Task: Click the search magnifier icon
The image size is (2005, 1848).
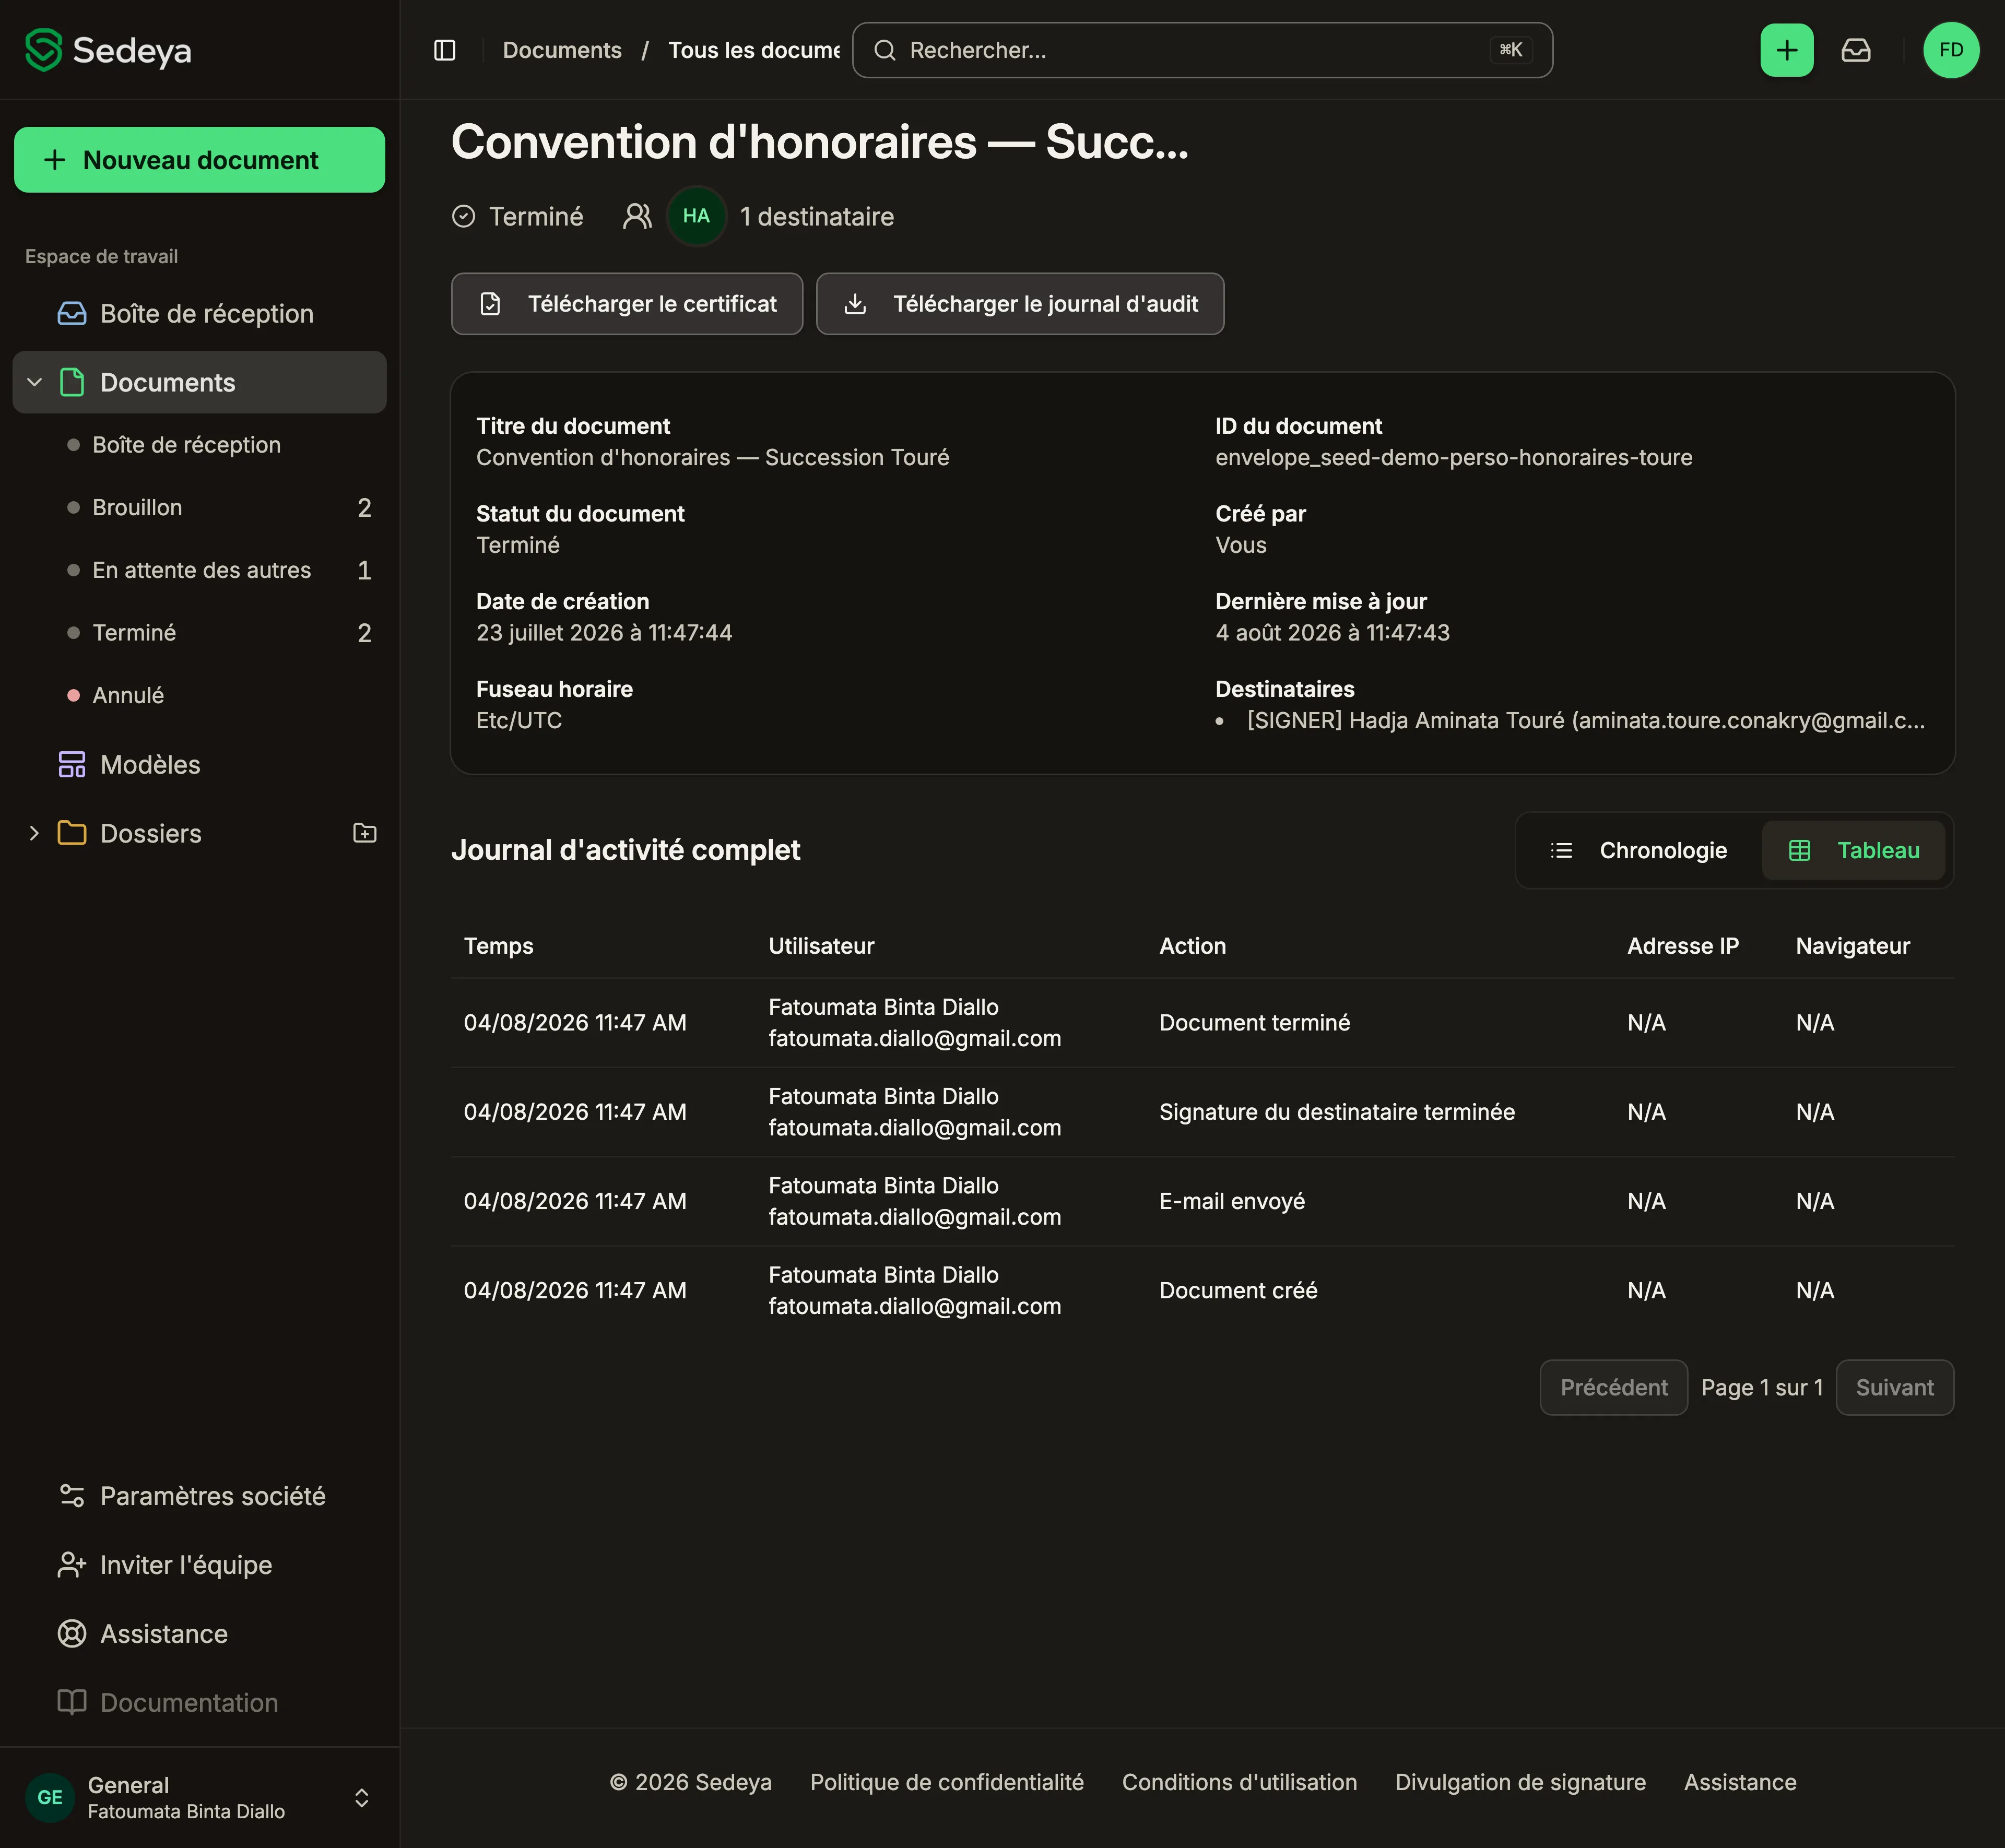Action: (x=884, y=50)
